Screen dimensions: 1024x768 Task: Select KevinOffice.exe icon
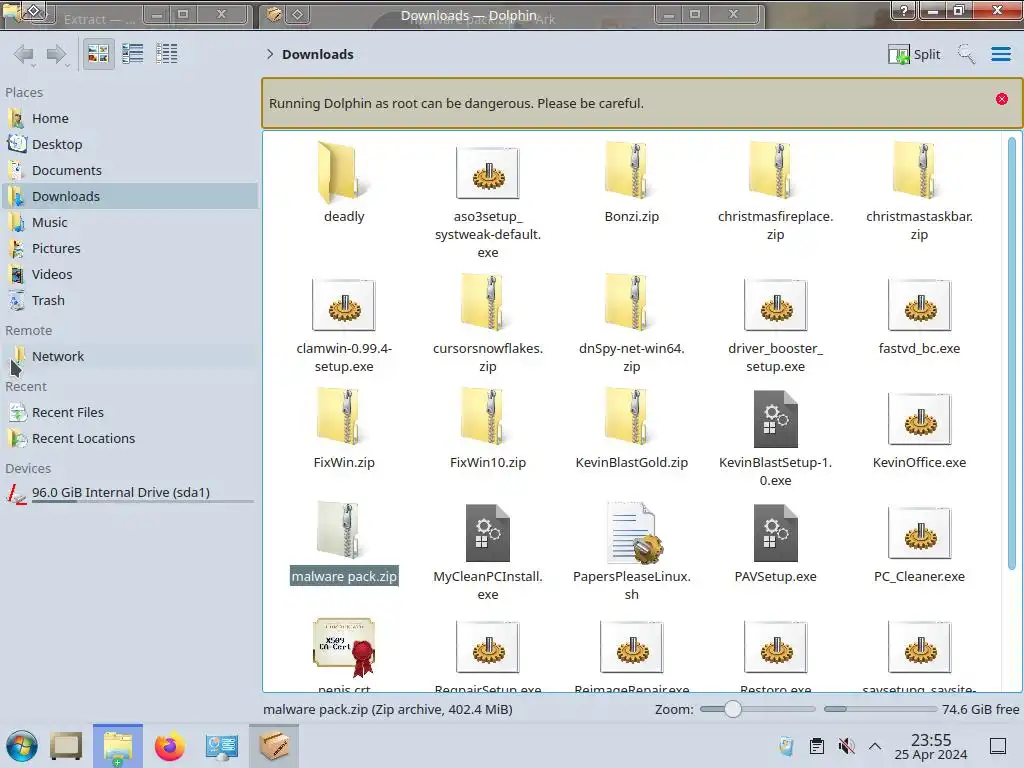[919, 419]
